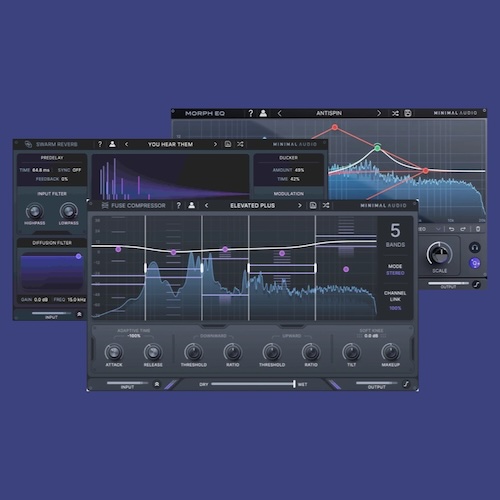Click the Downward Threshold knob

tap(194, 352)
